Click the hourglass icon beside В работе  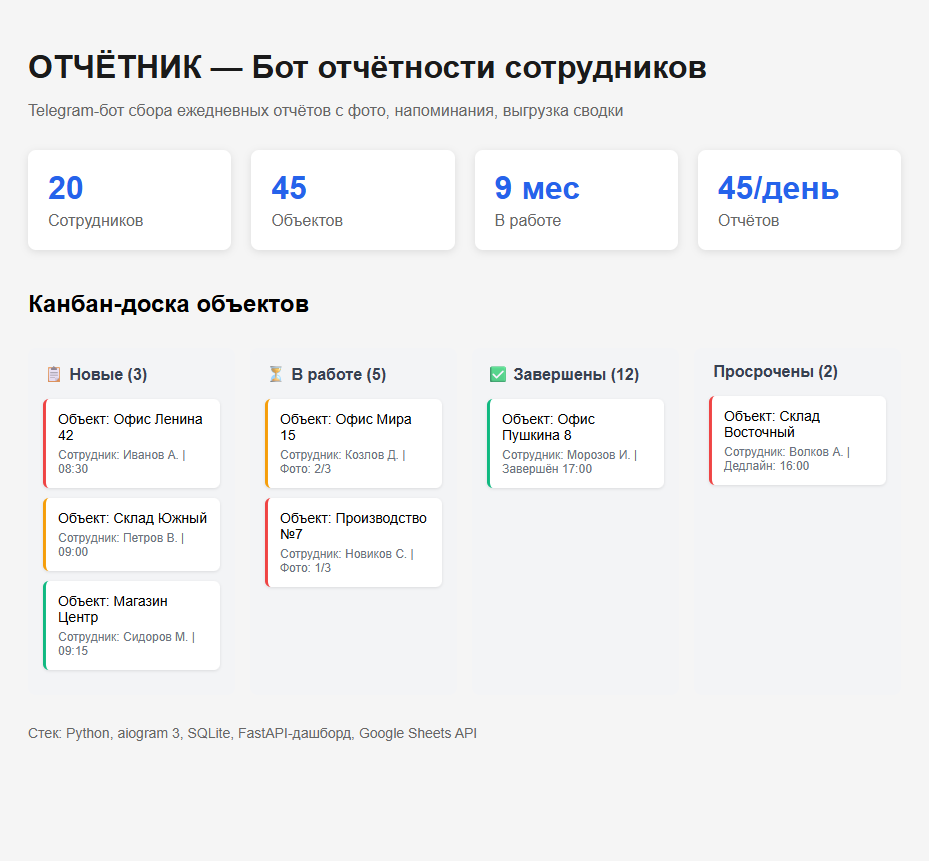point(276,375)
